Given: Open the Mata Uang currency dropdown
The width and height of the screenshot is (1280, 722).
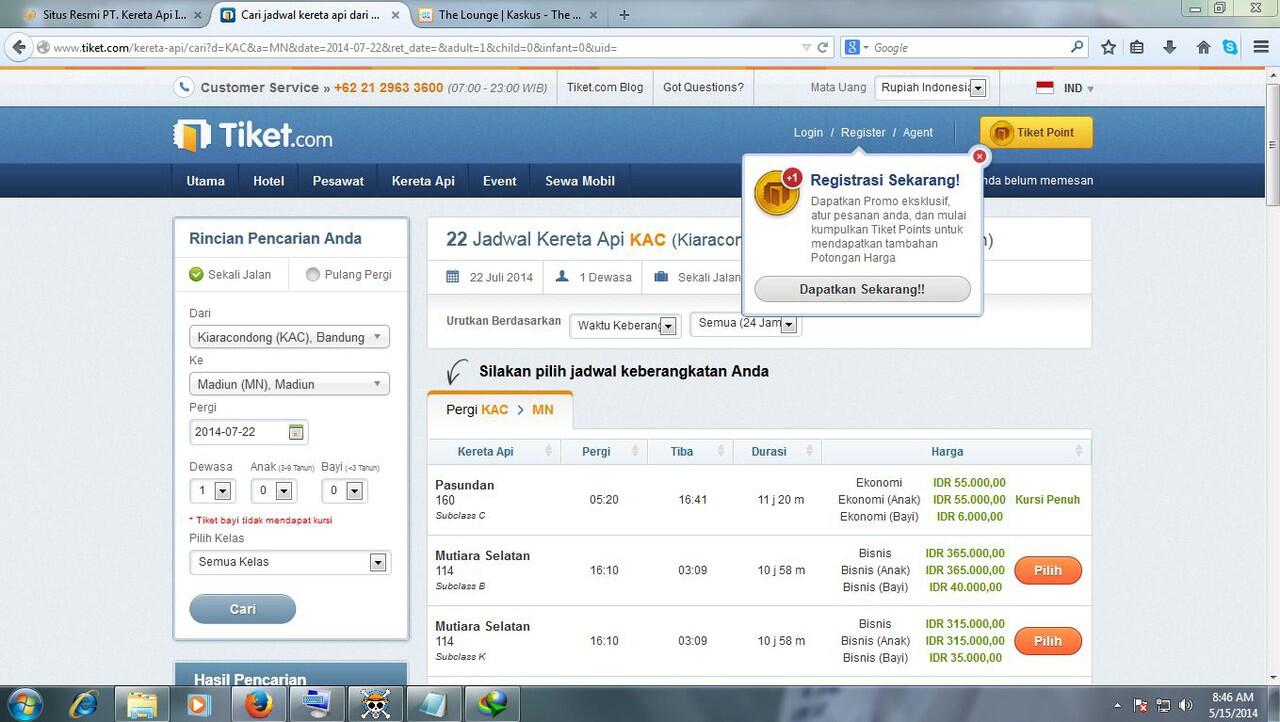Looking at the screenshot, I should tap(931, 88).
